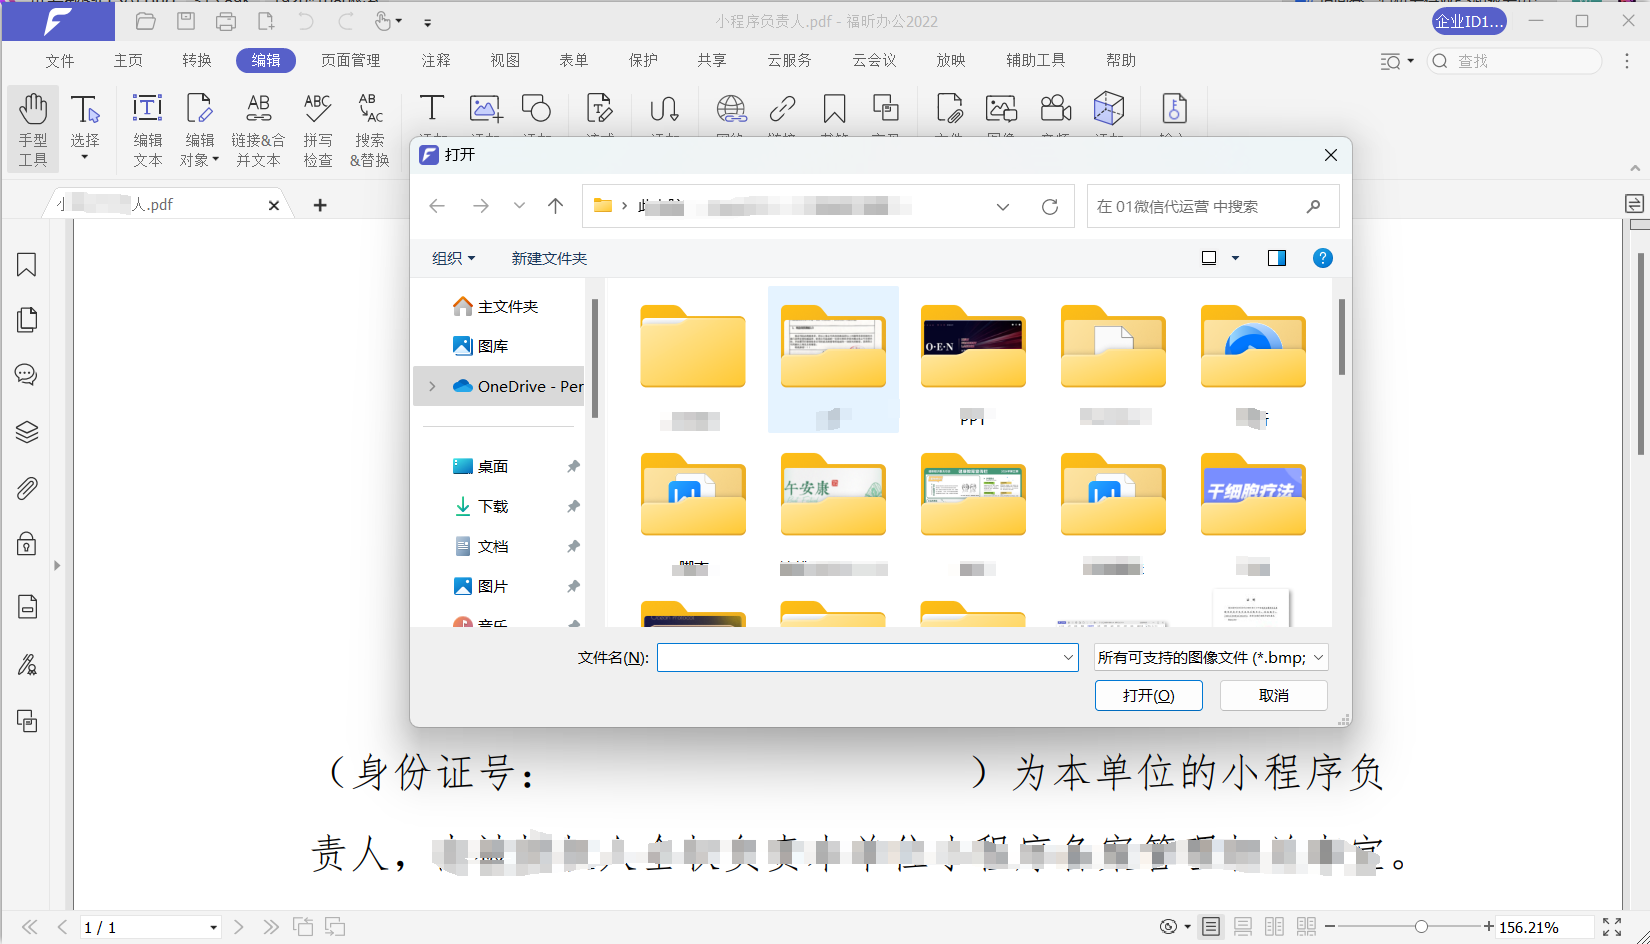Click the Cancel (取消) button in dialog
This screenshot has width=1650, height=944.
tap(1274, 695)
